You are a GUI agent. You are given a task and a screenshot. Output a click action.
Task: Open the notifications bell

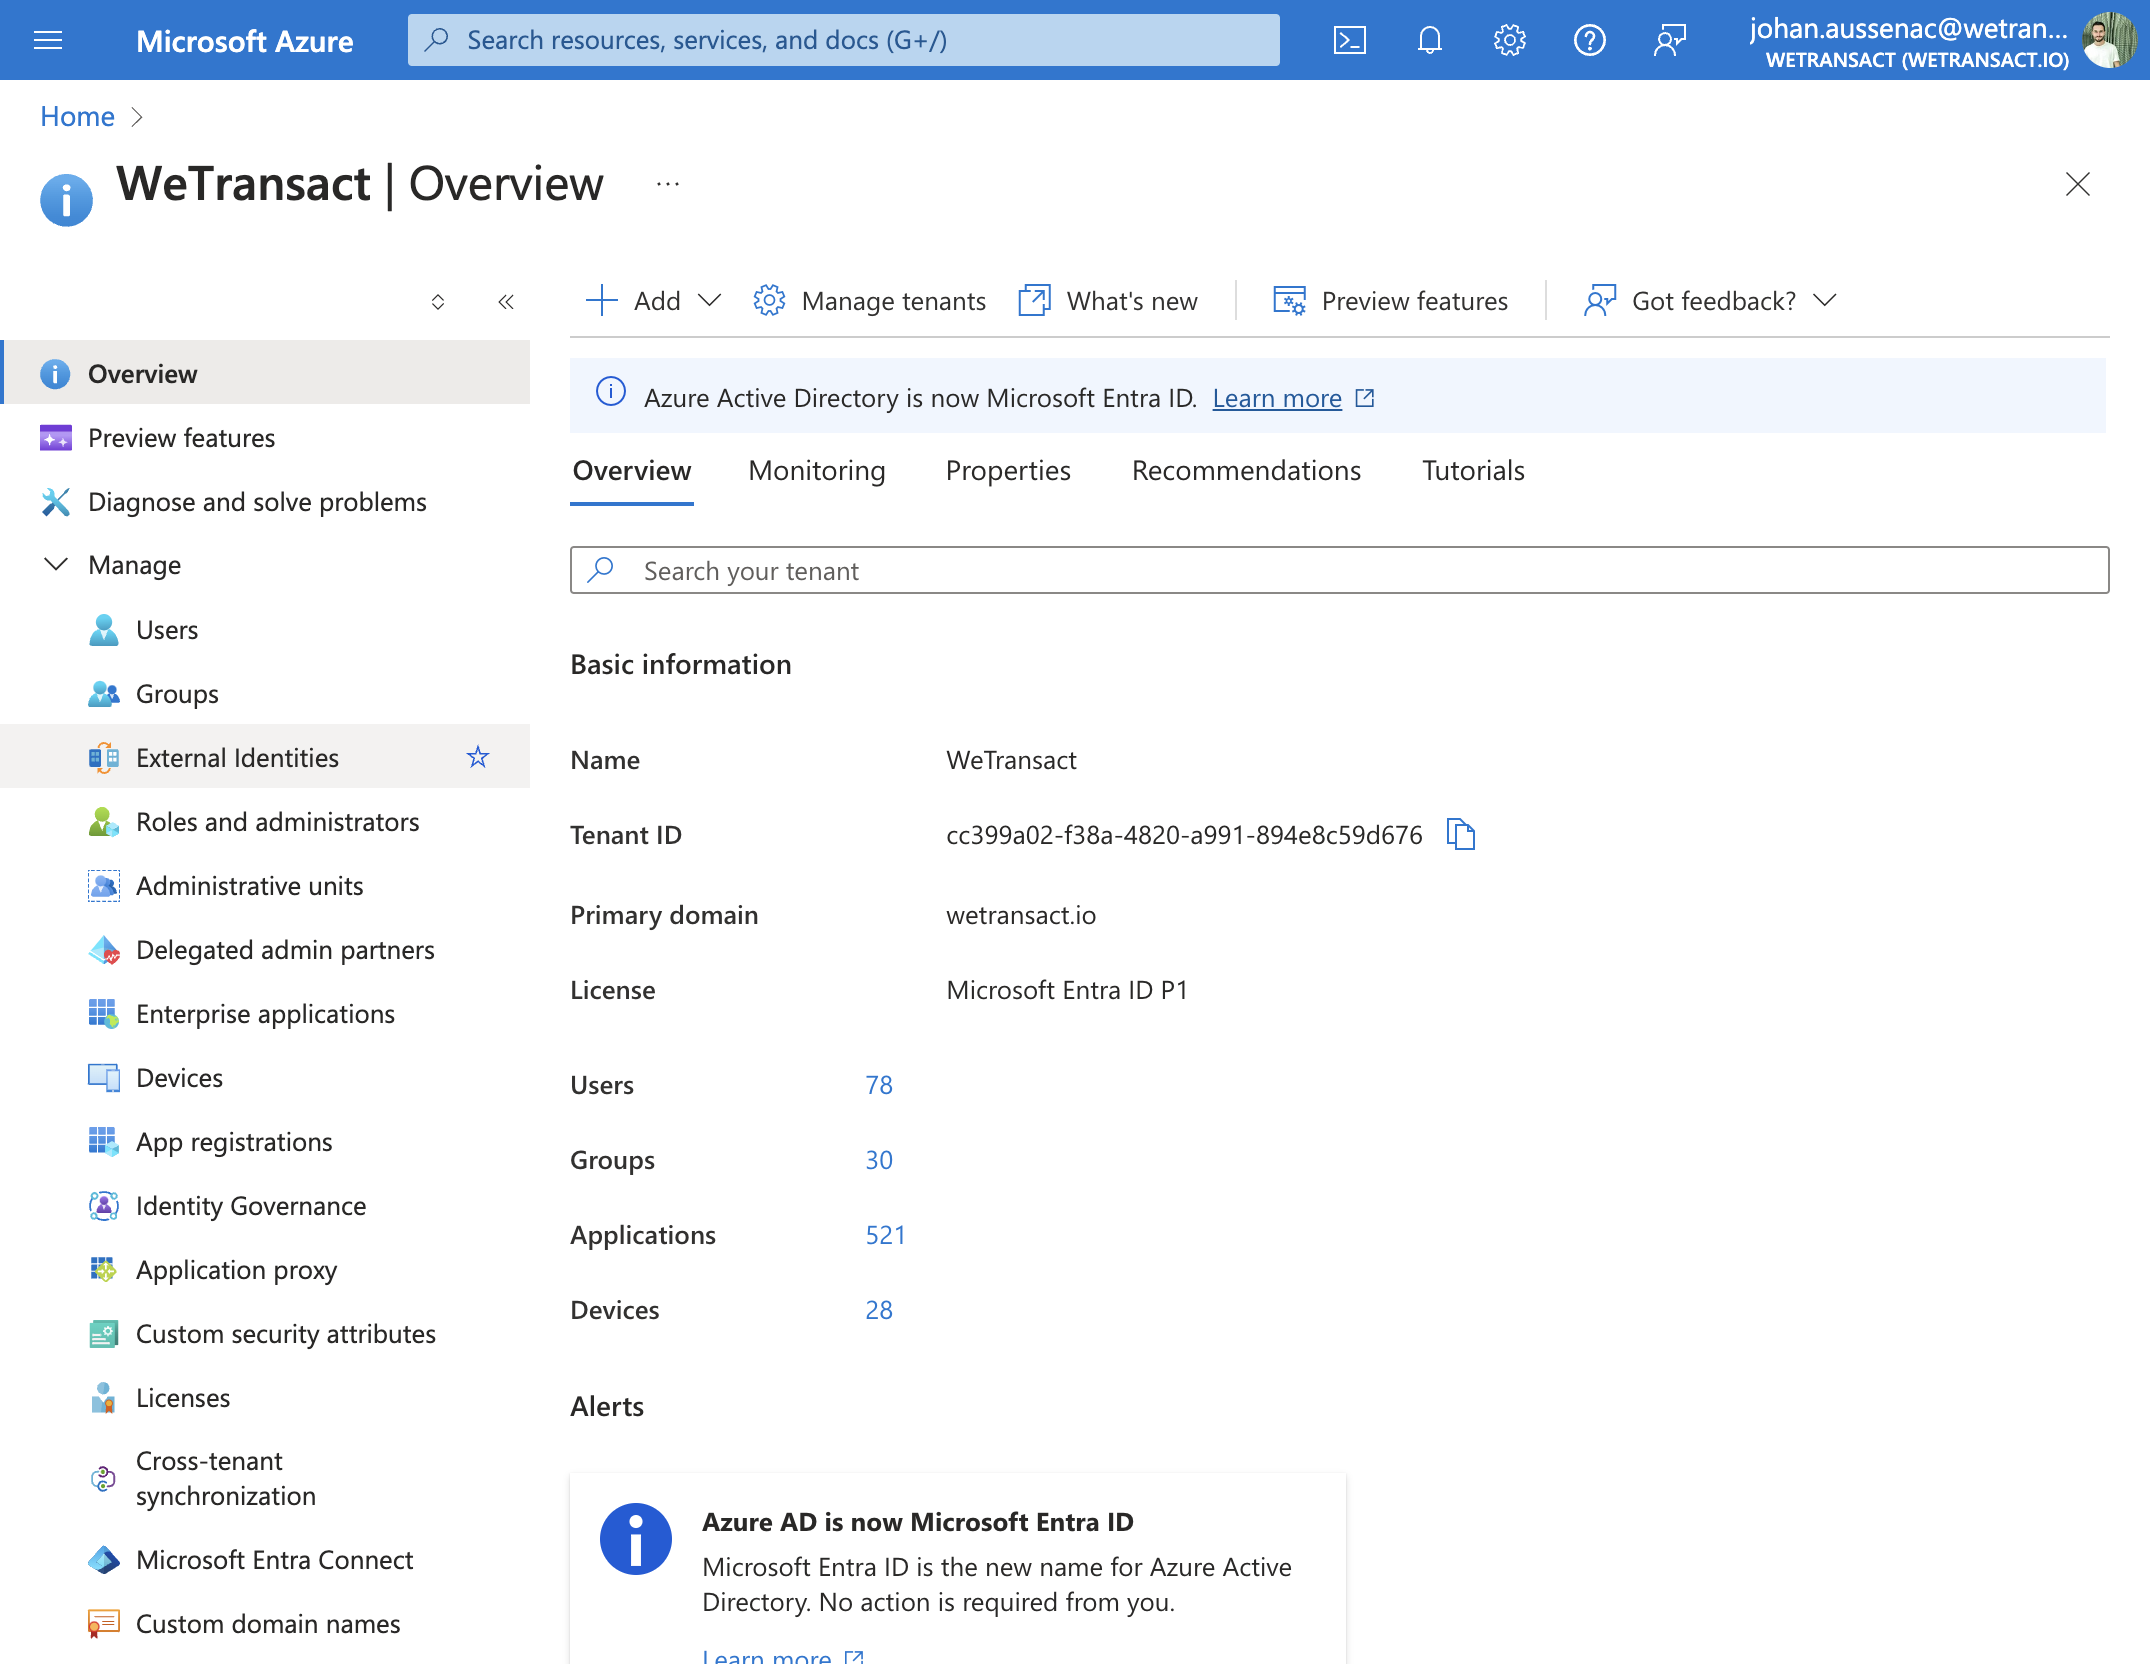coord(1430,40)
